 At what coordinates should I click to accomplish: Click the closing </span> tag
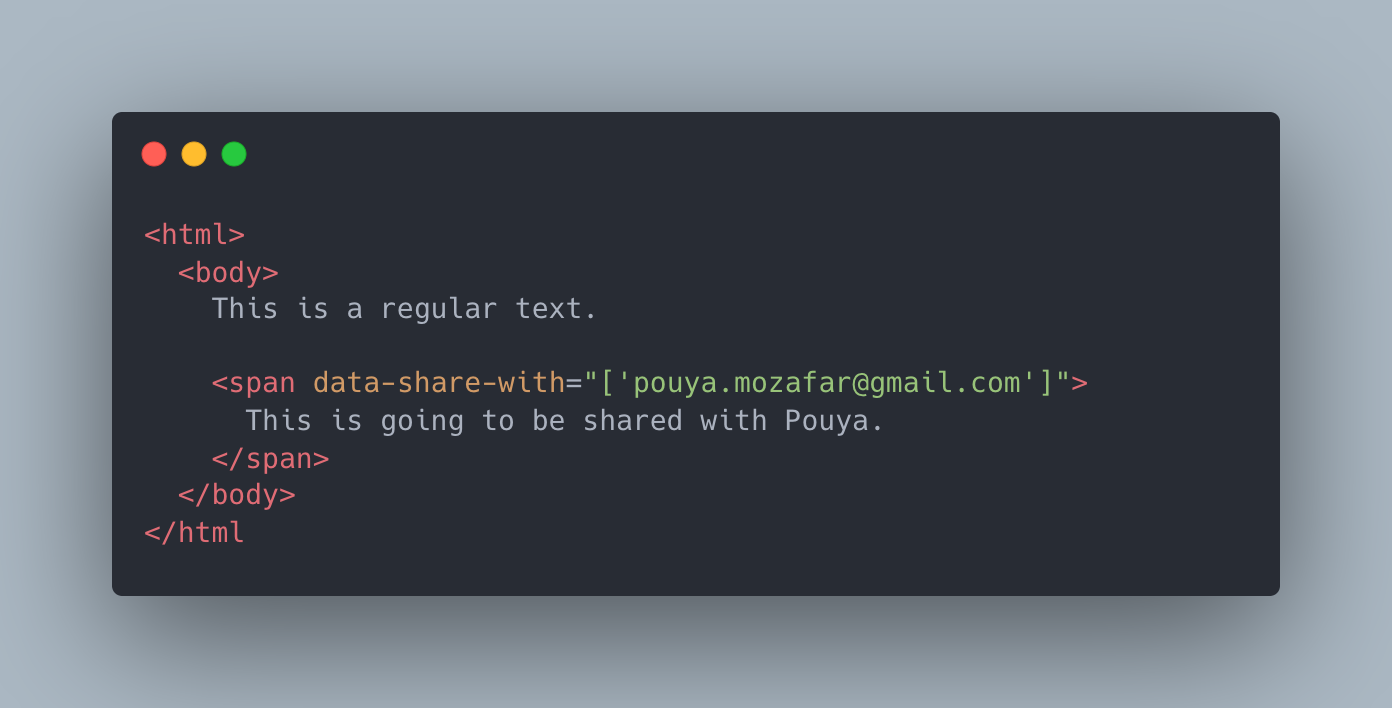coord(270,458)
